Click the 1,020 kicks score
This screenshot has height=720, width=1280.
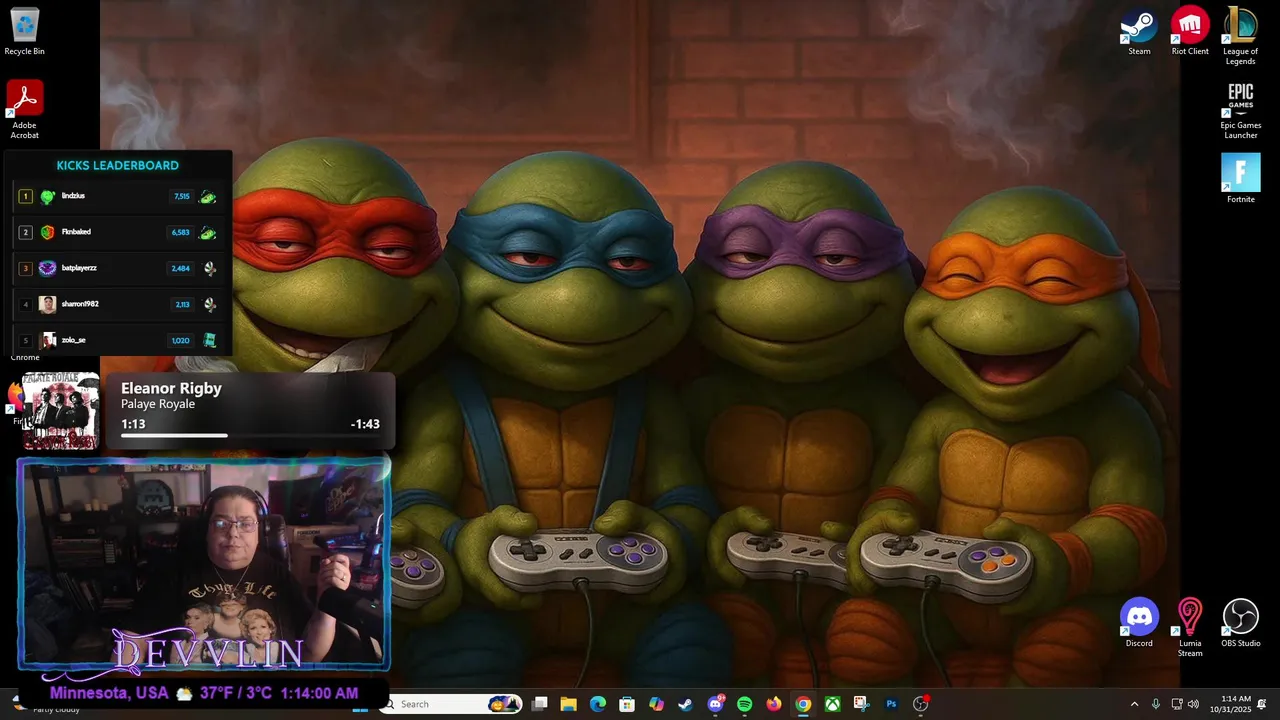click(x=180, y=340)
